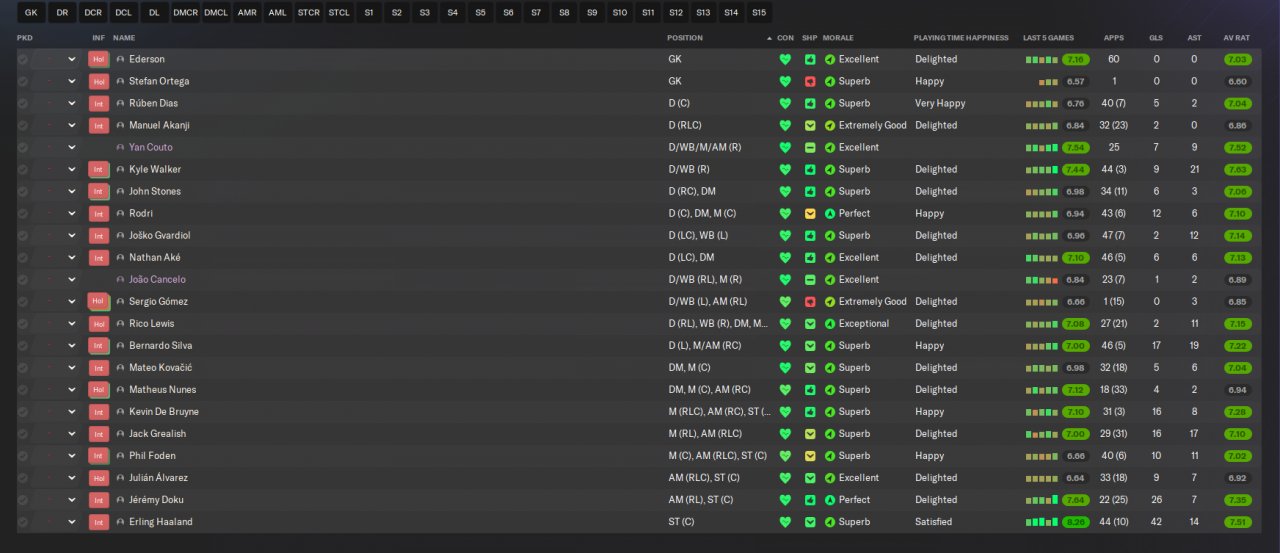Click Ederson's green heart condition icon
Screen dimensions: 1280x553
point(785,59)
